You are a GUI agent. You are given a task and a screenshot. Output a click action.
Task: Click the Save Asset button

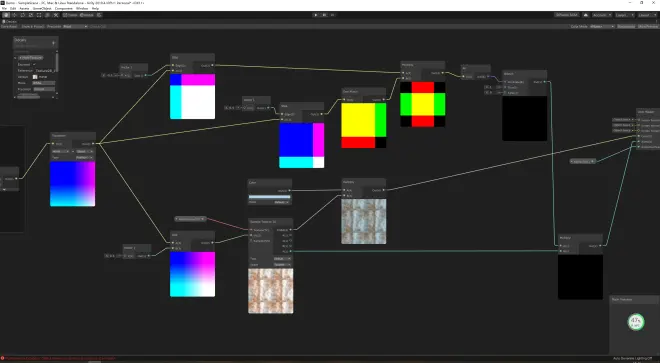[x=9, y=27]
